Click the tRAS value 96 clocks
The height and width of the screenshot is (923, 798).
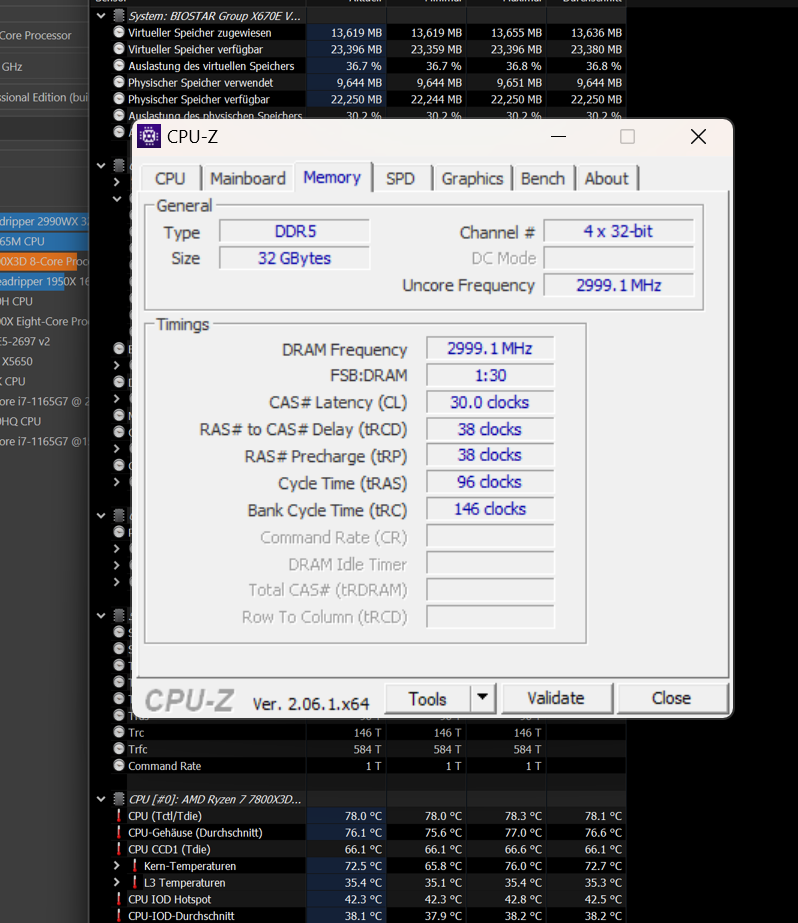[x=490, y=482]
